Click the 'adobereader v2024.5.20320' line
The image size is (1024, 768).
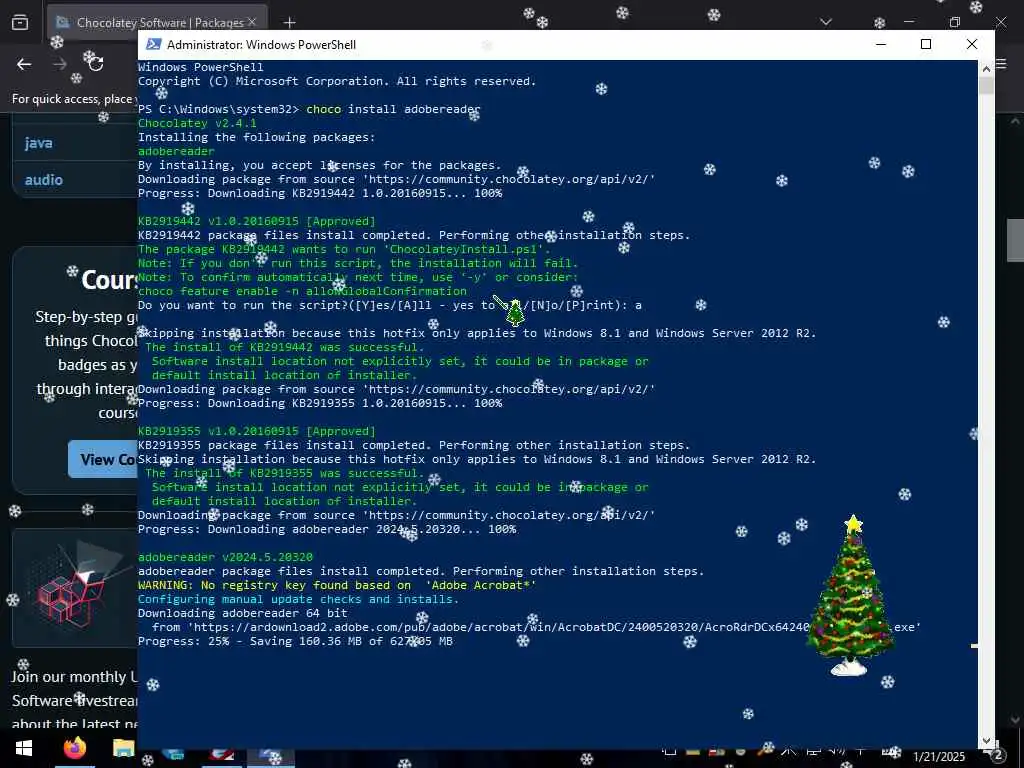pyautogui.click(x=225, y=557)
